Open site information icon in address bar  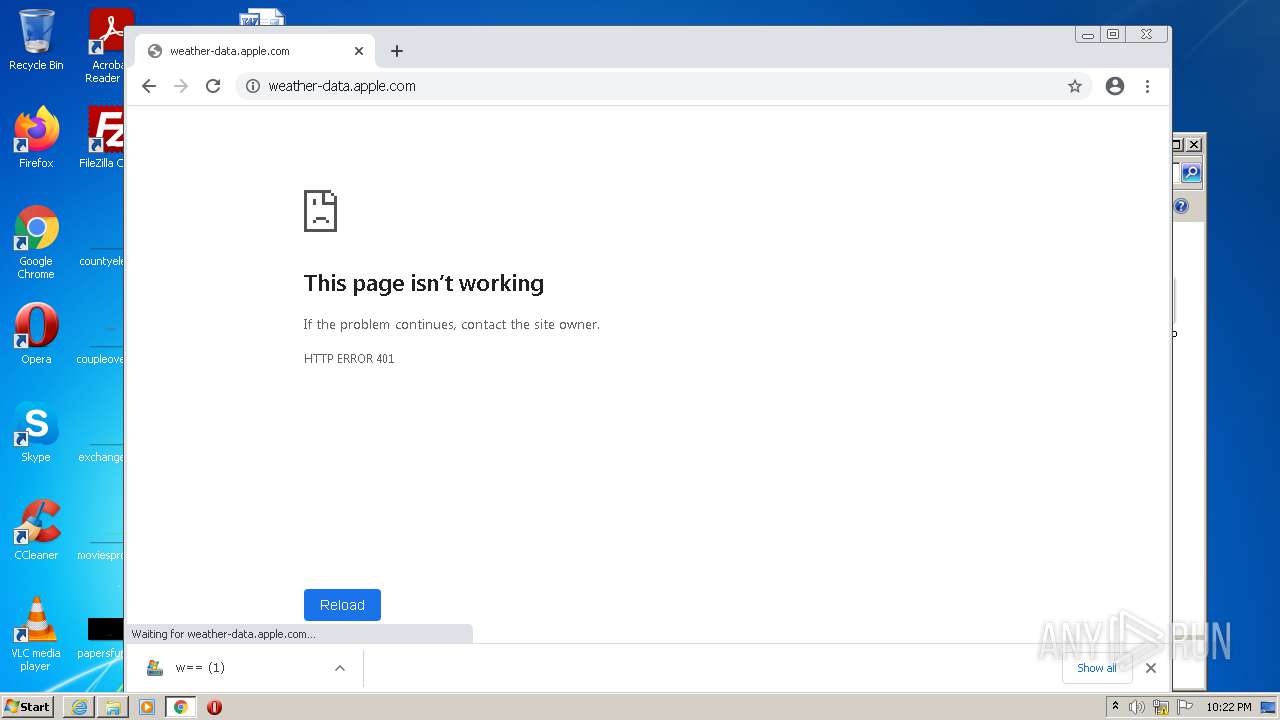point(253,86)
